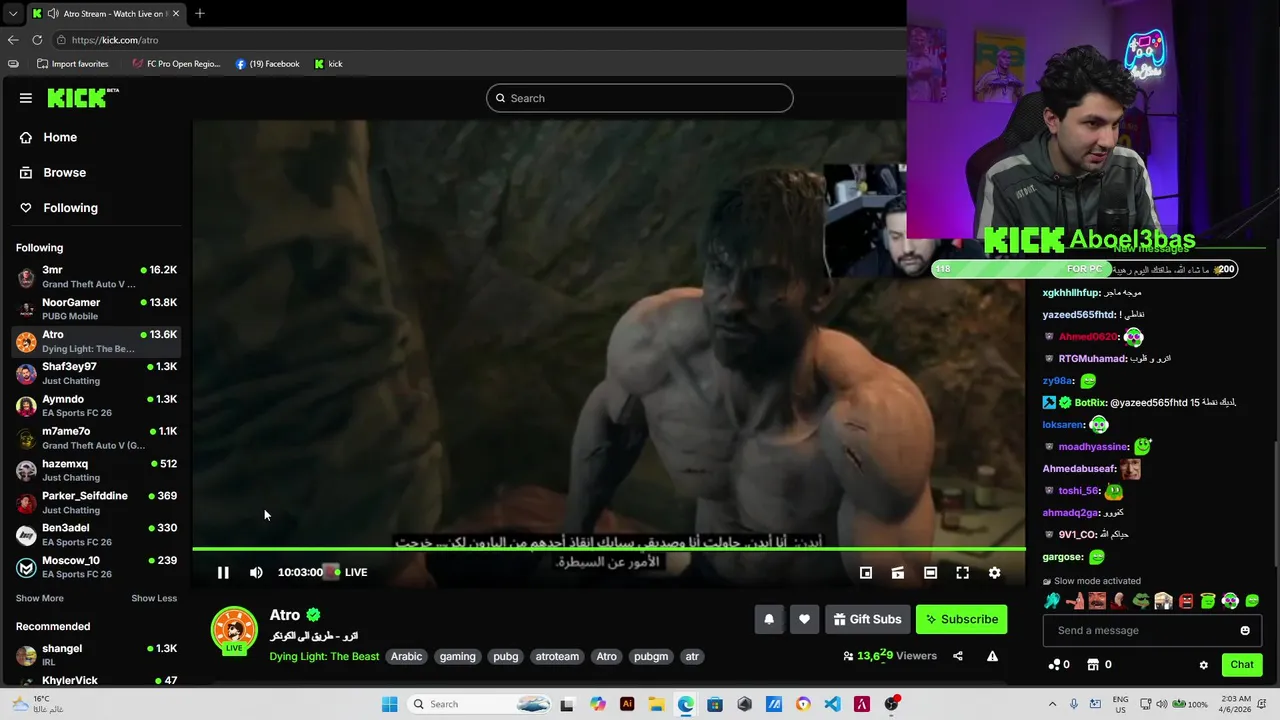
Task: Click the Gift Subs button
Action: pos(867,619)
